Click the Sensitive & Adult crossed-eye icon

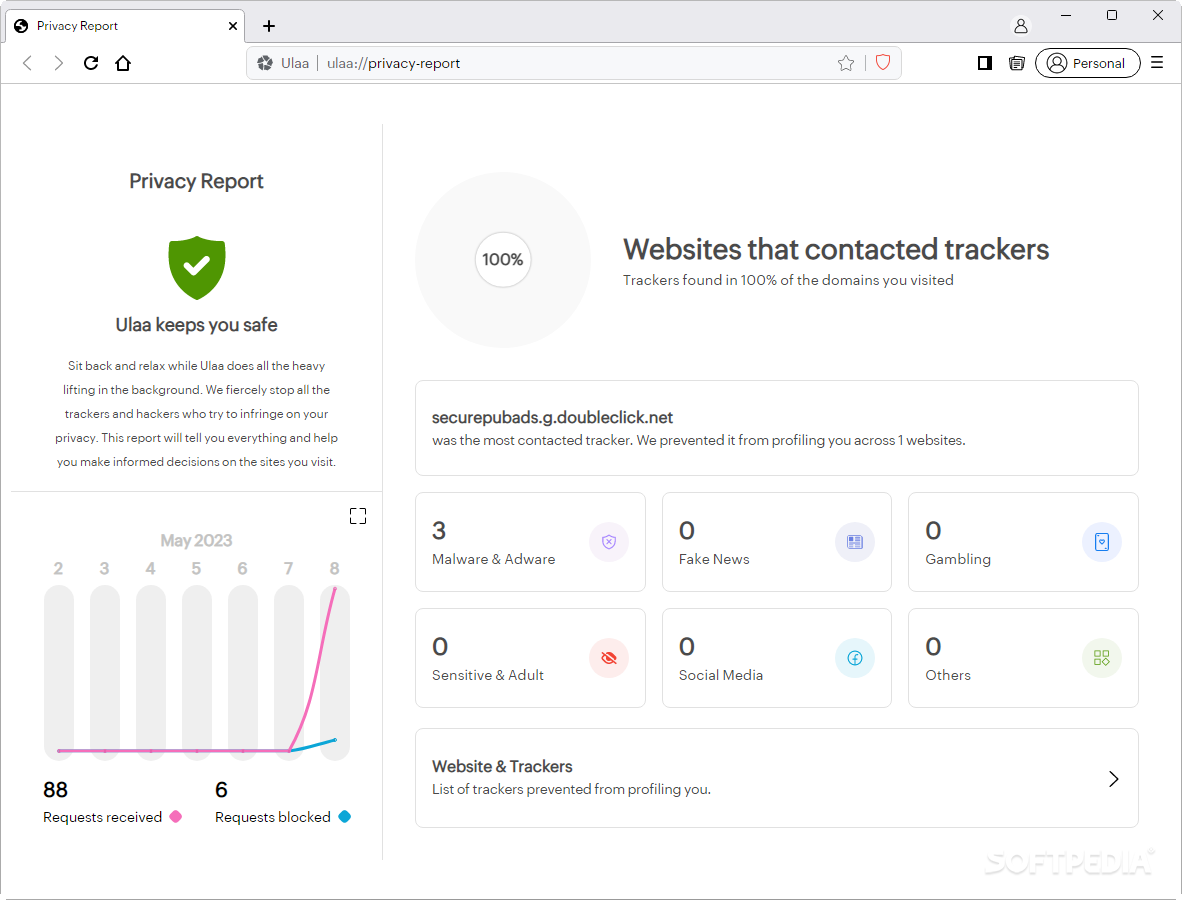pyautogui.click(x=609, y=658)
